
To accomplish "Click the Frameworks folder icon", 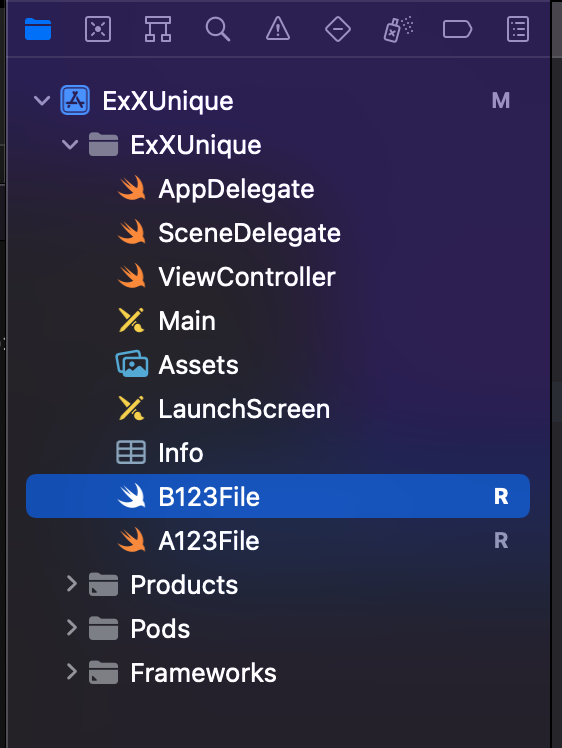I will (104, 672).
